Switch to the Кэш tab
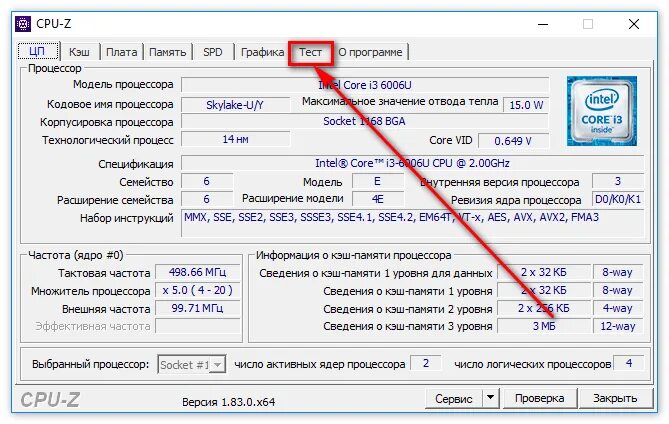This screenshot has width=669, height=424. coord(80,52)
